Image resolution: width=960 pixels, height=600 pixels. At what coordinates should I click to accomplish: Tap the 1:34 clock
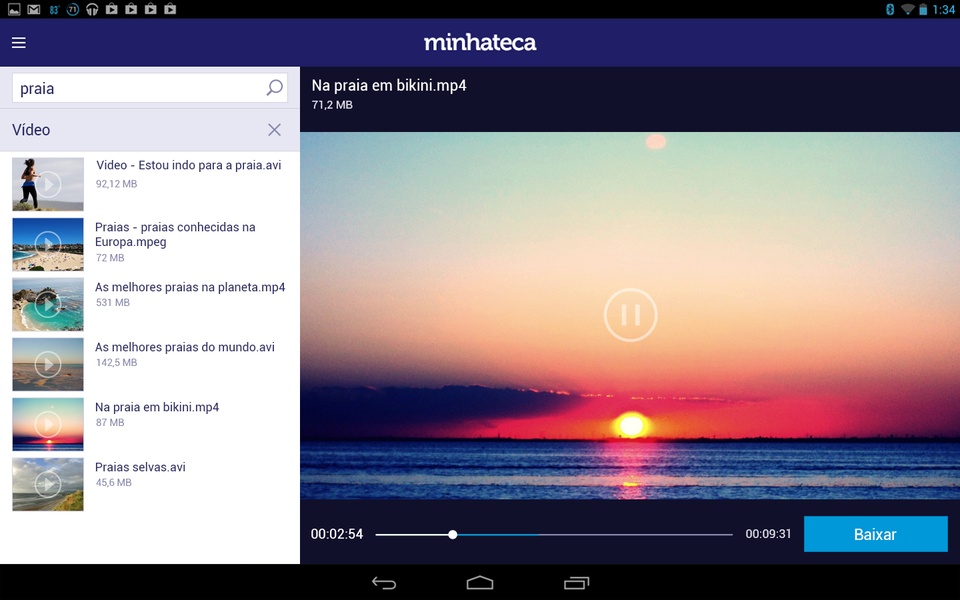pyautogui.click(x=943, y=9)
